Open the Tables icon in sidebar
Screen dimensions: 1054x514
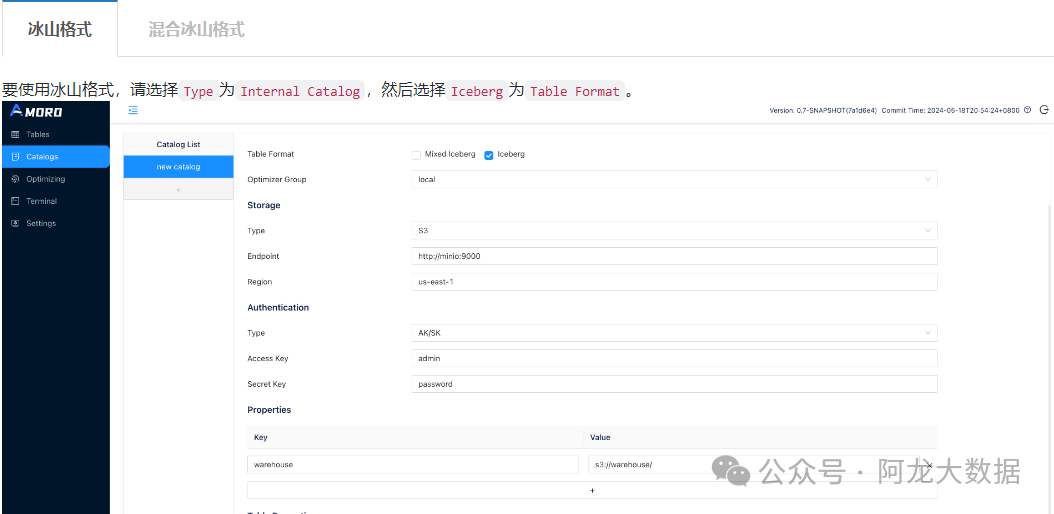point(15,134)
